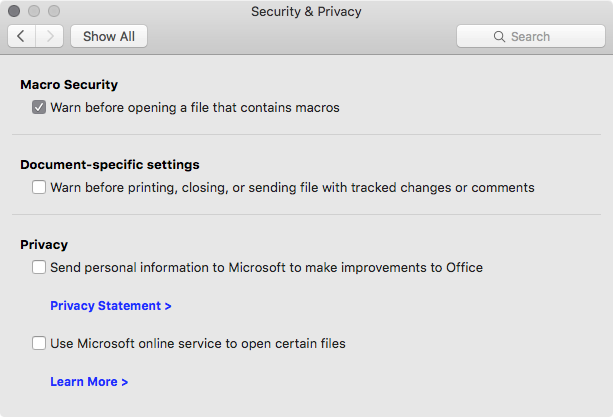Click the Privacy section heading

click(x=44, y=244)
